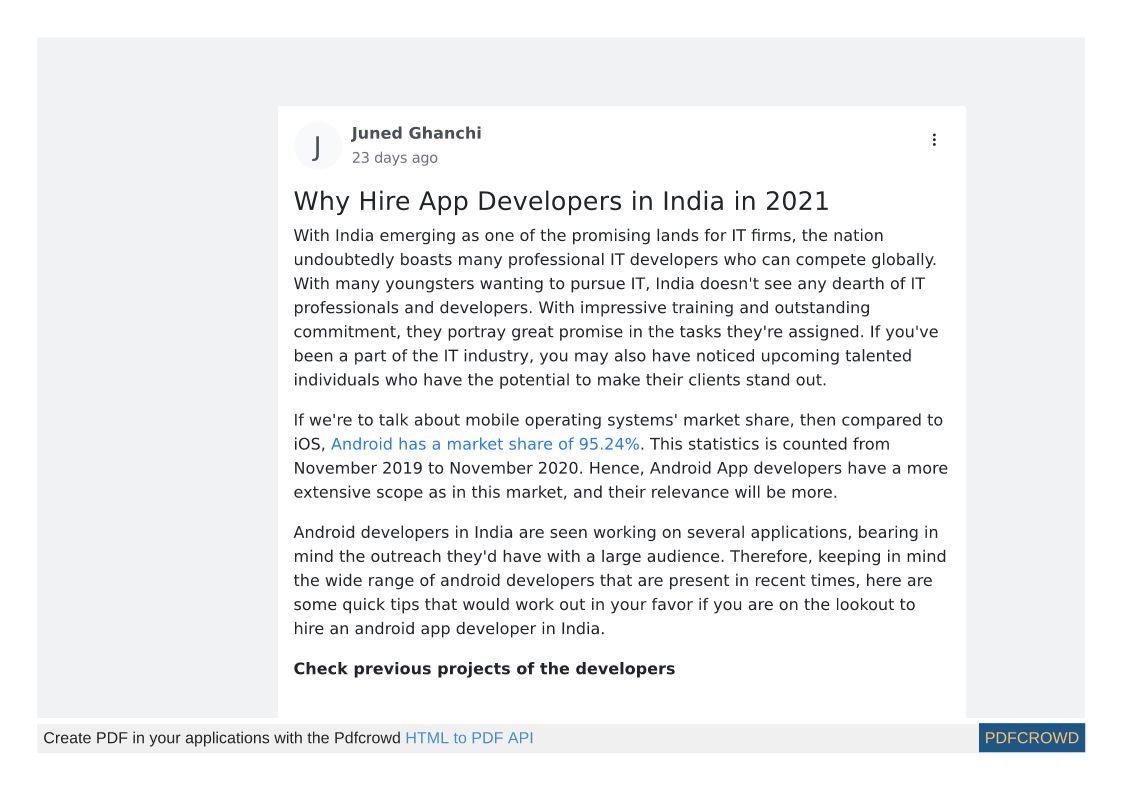Click the line starting "commitment, they portray great"
The height and width of the screenshot is (795, 1123).
click(615, 332)
